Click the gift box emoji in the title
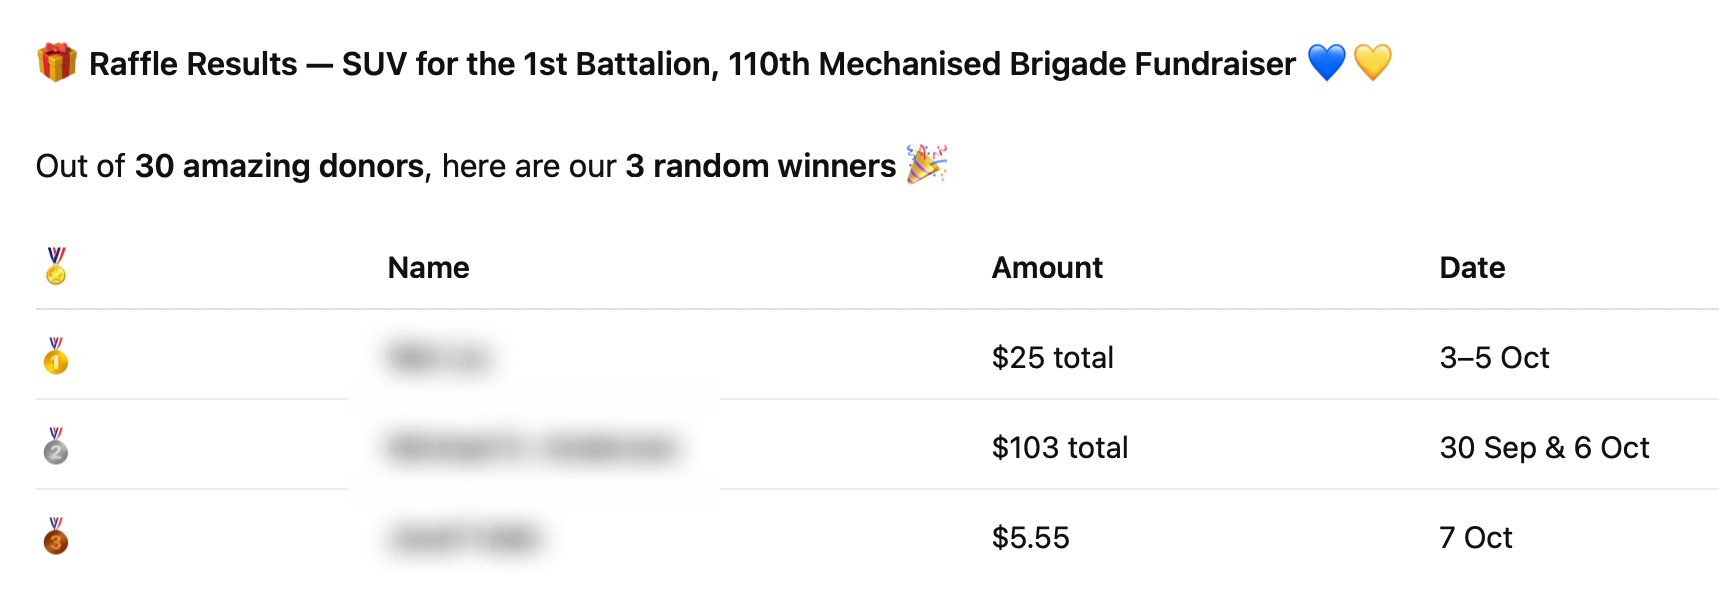Image resolution: width=1719 pixels, height=613 pixels. pyautogui.click(x=56, y=63)
